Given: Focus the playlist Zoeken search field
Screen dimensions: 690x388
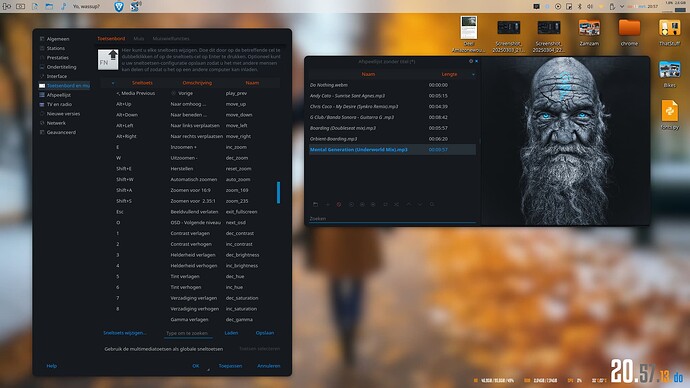Looking at the screenshot, I should click(x=392, y=219).
